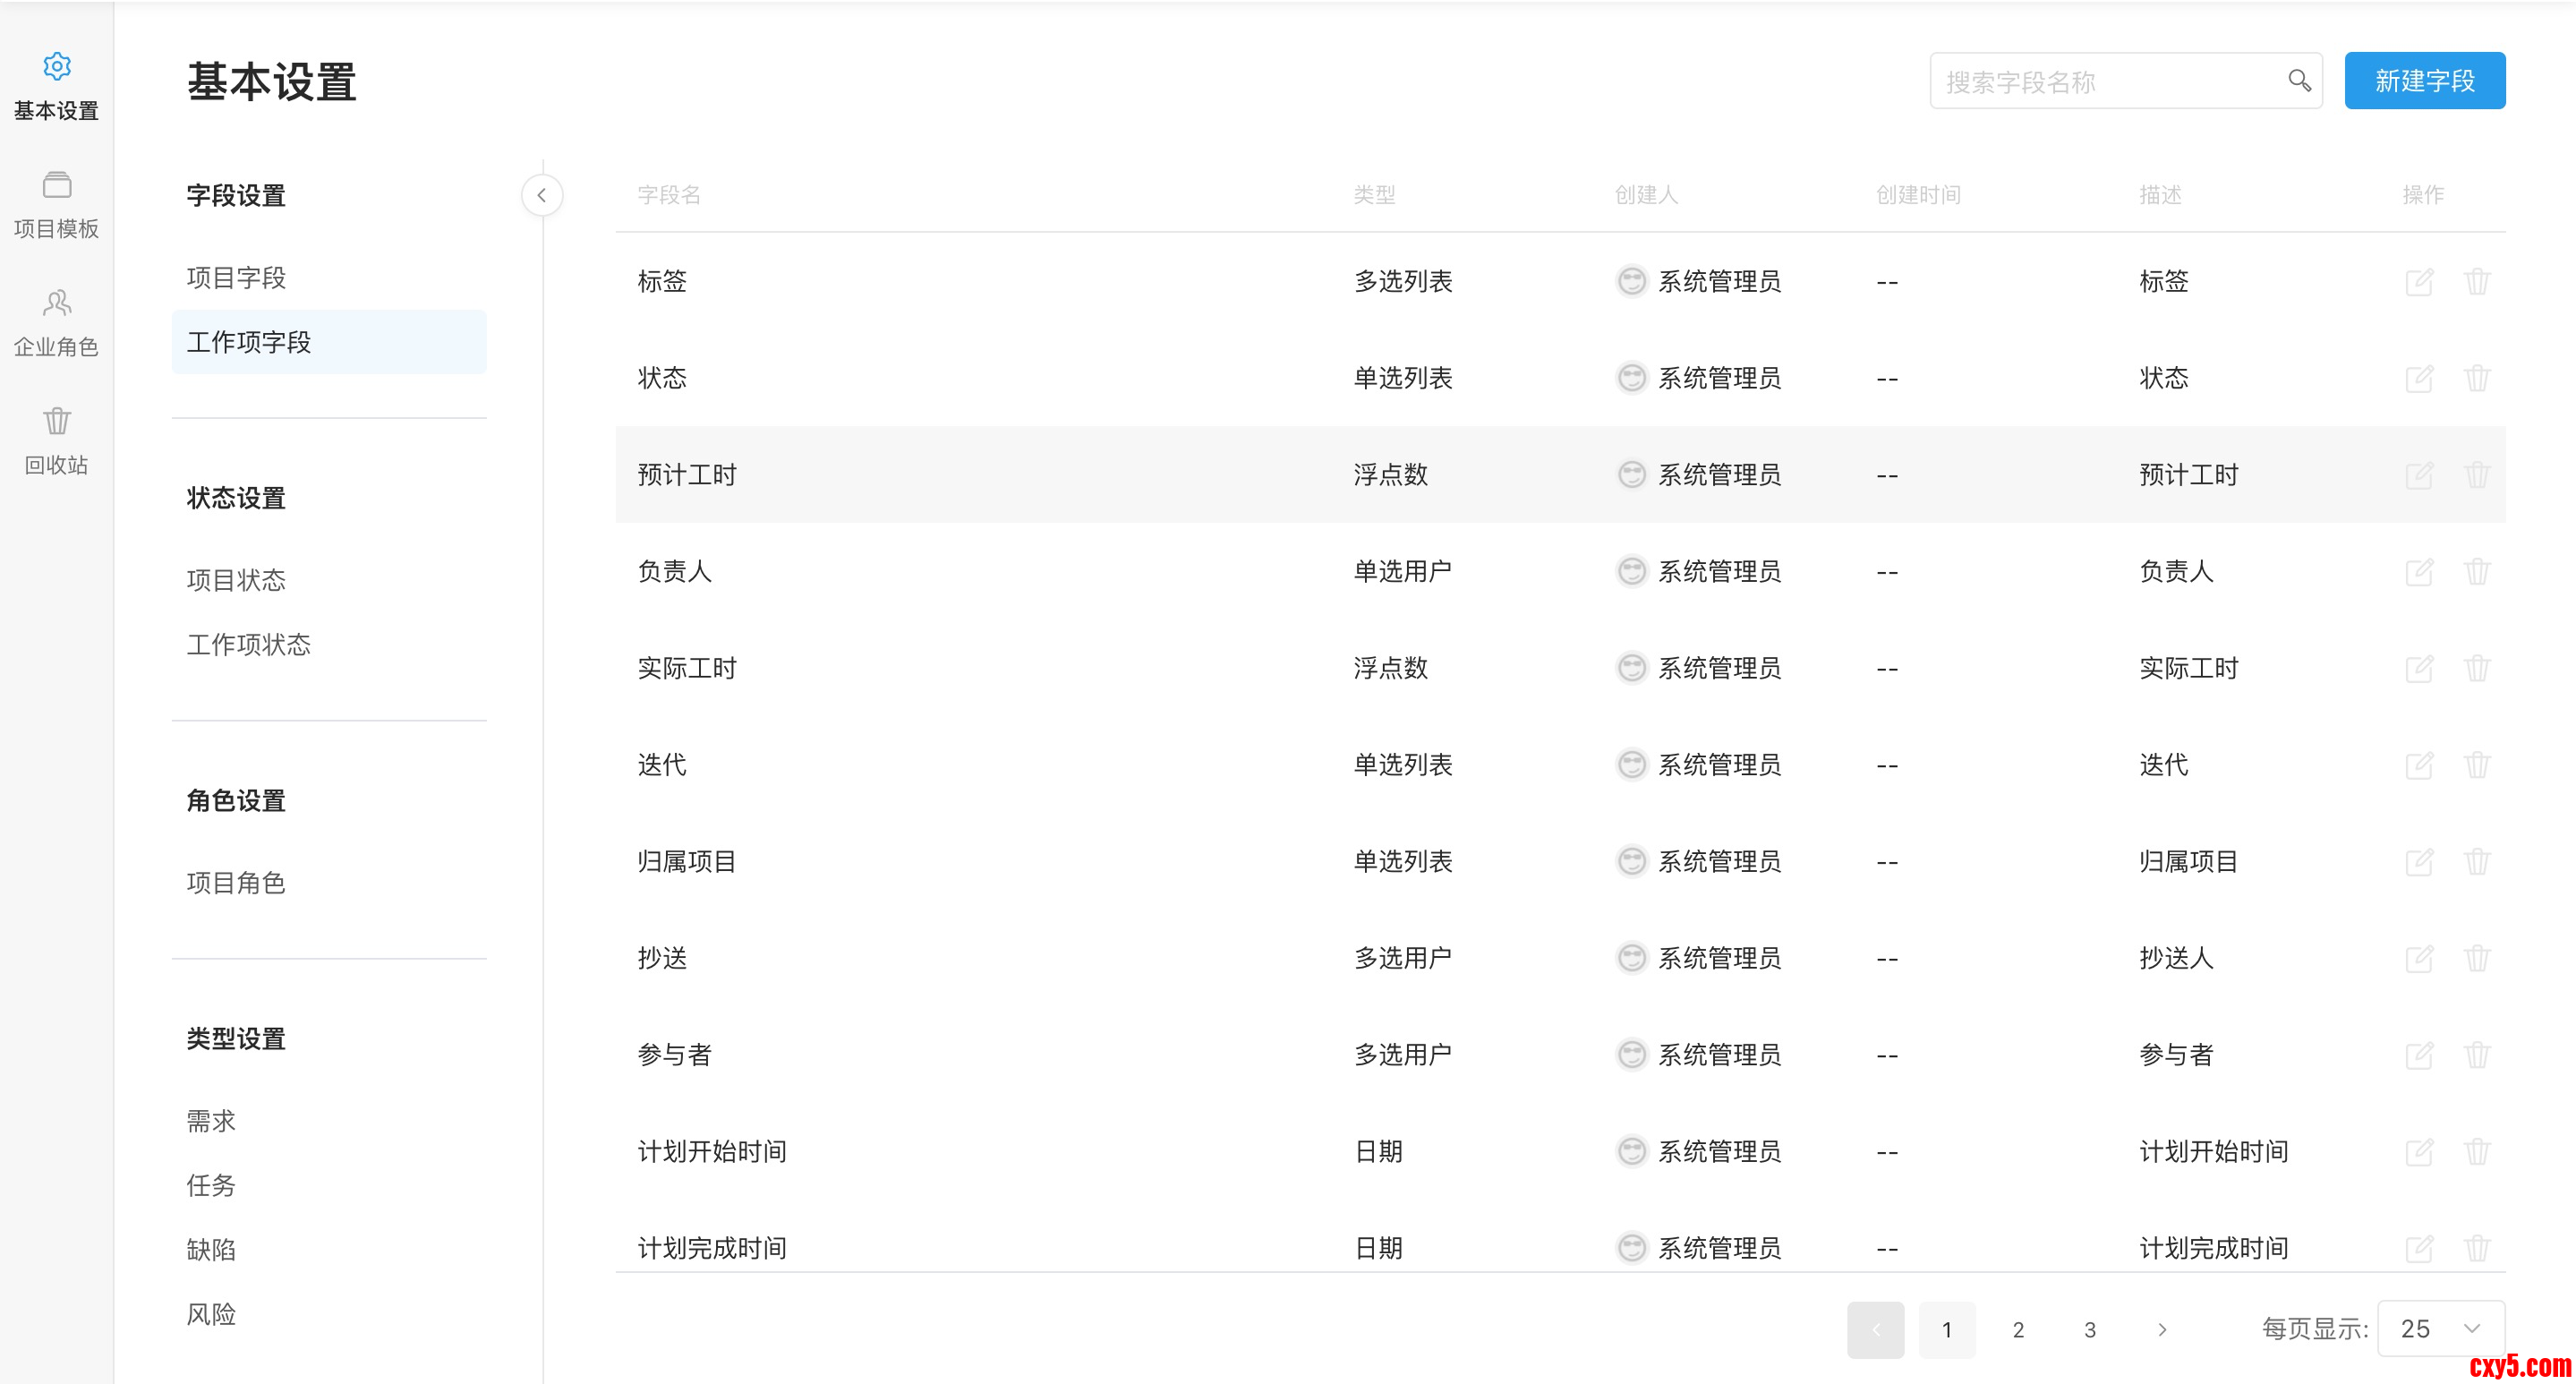Open 每页显示 page size dropdown
Viewport: 2576px width, 1384px height.
pyautogui.click(x=2440, y=1328)
